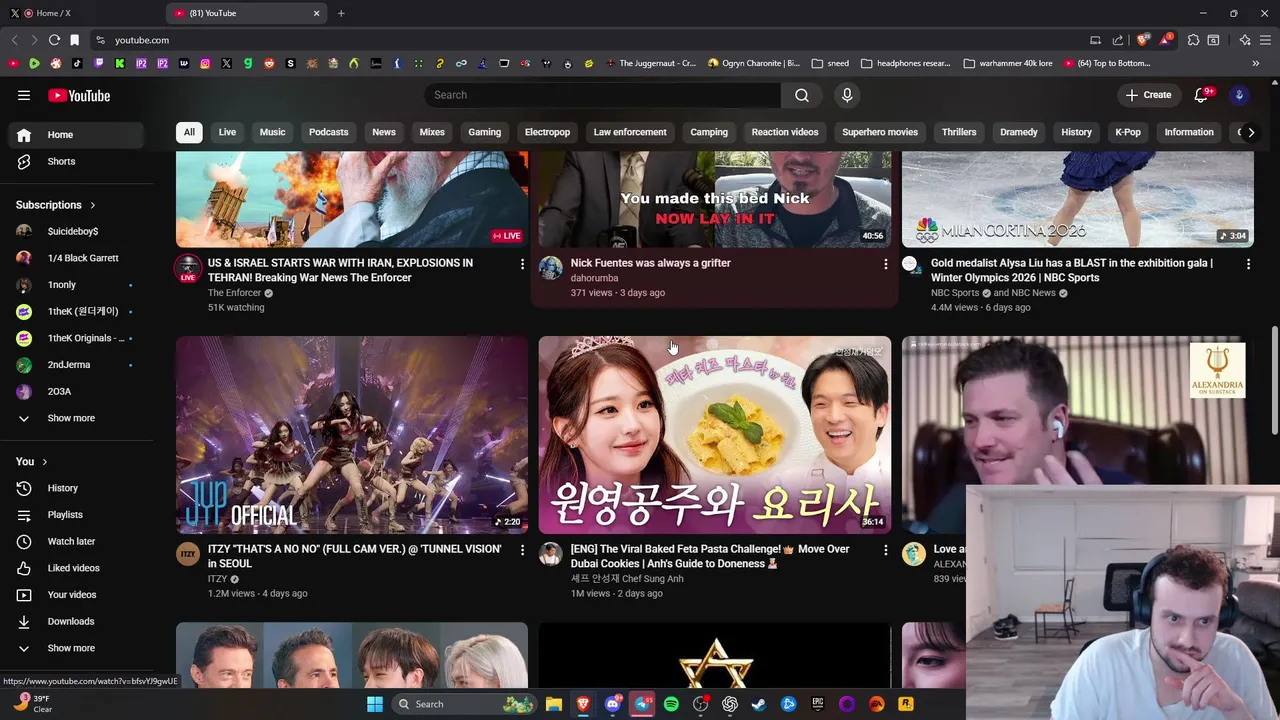
Task: Open NBC Sports channel link
Action: [x=955, y=293]
